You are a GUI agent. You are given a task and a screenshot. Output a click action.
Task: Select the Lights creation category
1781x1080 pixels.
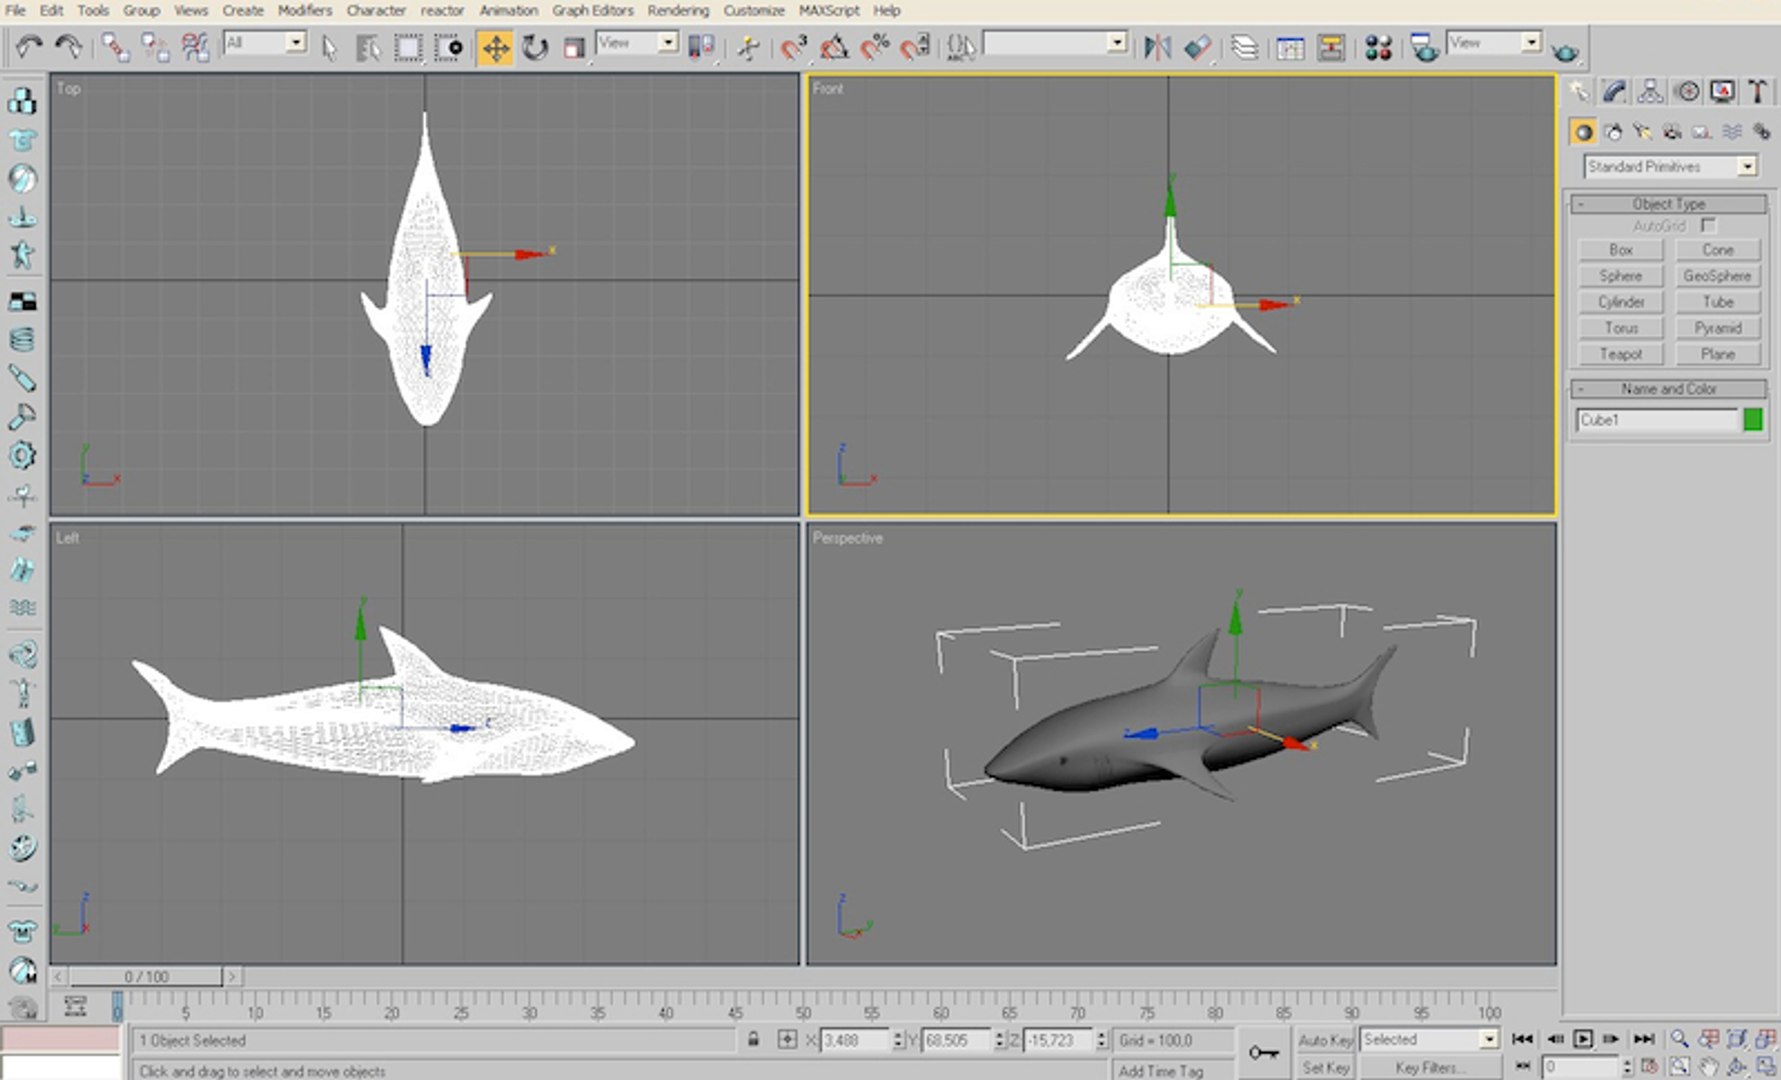[1642, 132]
